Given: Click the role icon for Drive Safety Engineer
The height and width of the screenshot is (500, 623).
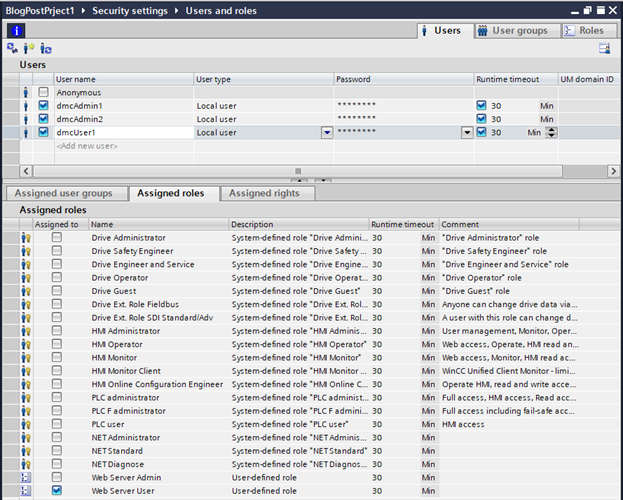Looking at the screenshot, I should point(26,251).
